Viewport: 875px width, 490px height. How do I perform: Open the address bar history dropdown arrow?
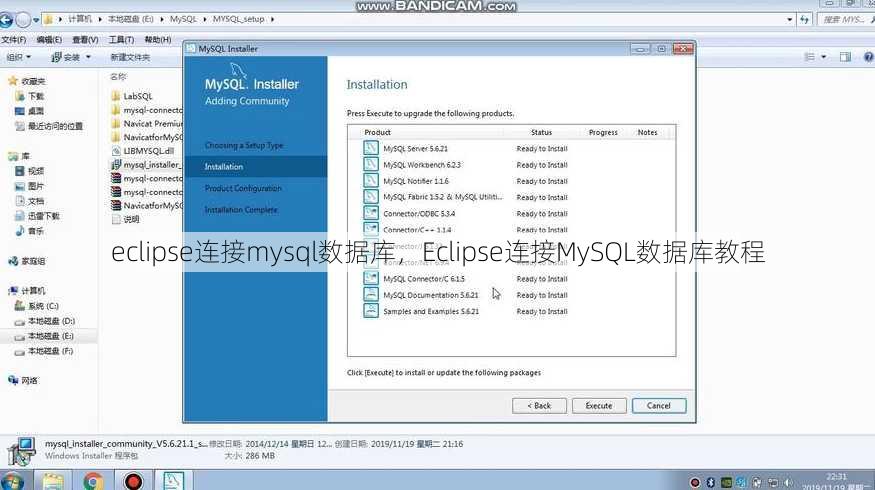pyautogui.click(x=790, y=20)
